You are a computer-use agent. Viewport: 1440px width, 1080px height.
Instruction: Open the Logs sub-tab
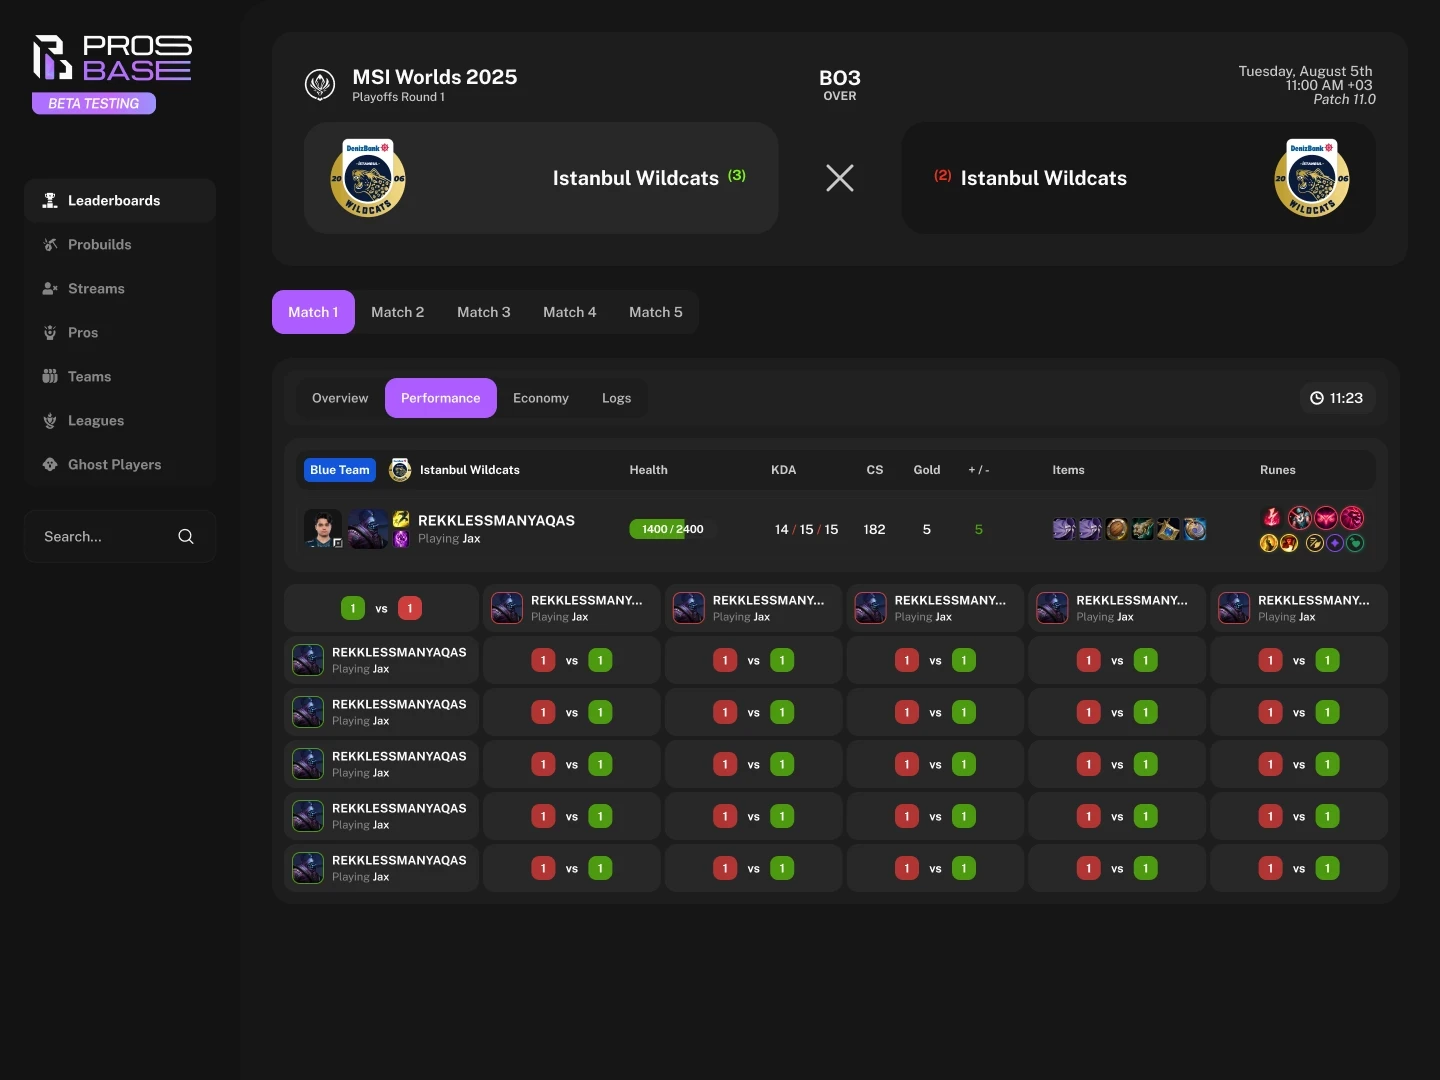(616, 398)
